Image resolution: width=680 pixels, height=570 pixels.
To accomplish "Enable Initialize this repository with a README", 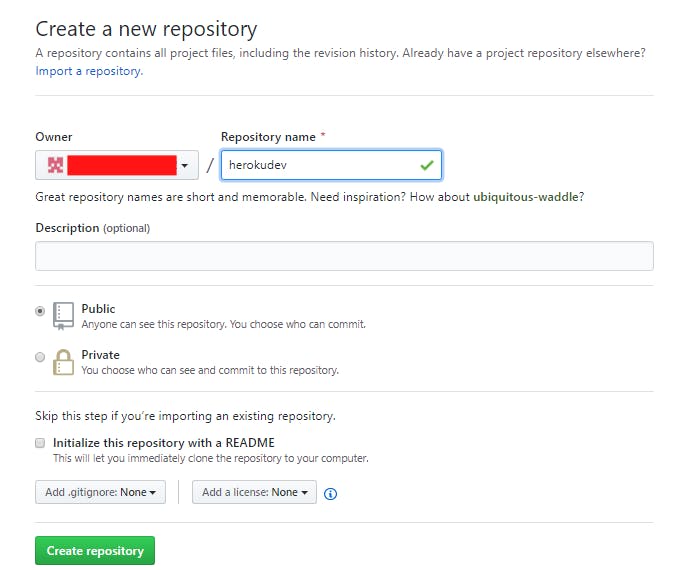I will click(40, 443).
